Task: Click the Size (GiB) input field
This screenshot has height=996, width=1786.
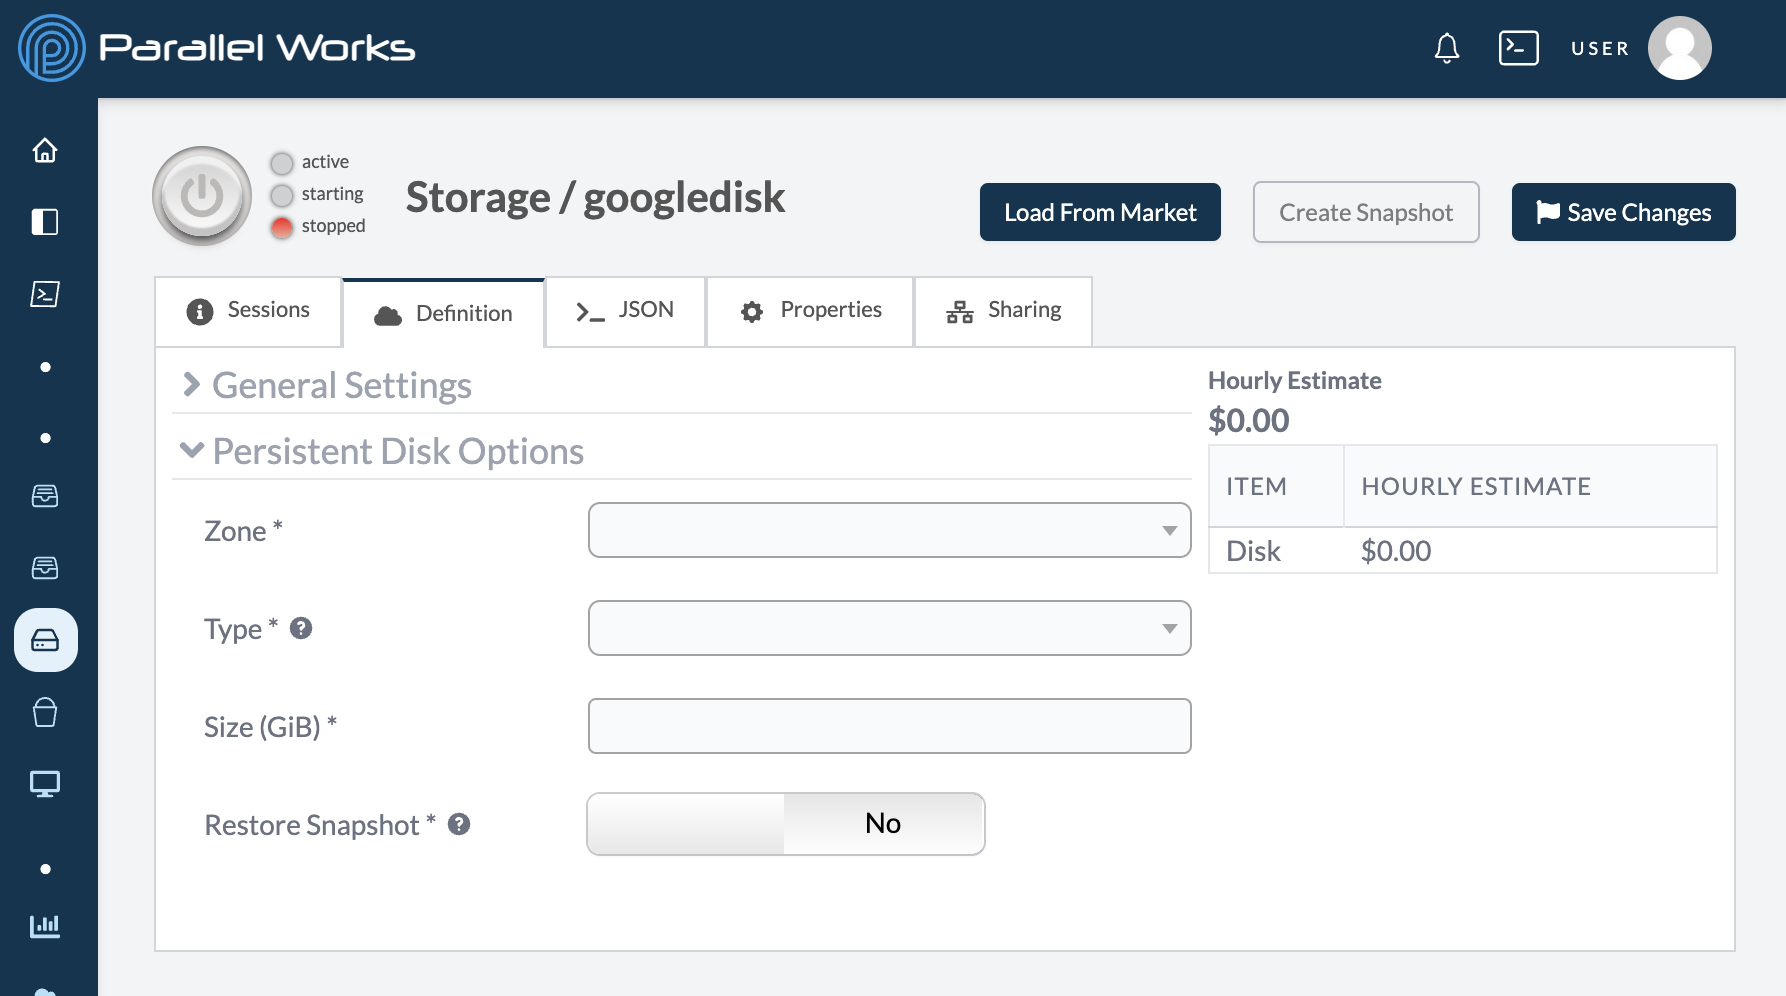Action: [890, 726]
